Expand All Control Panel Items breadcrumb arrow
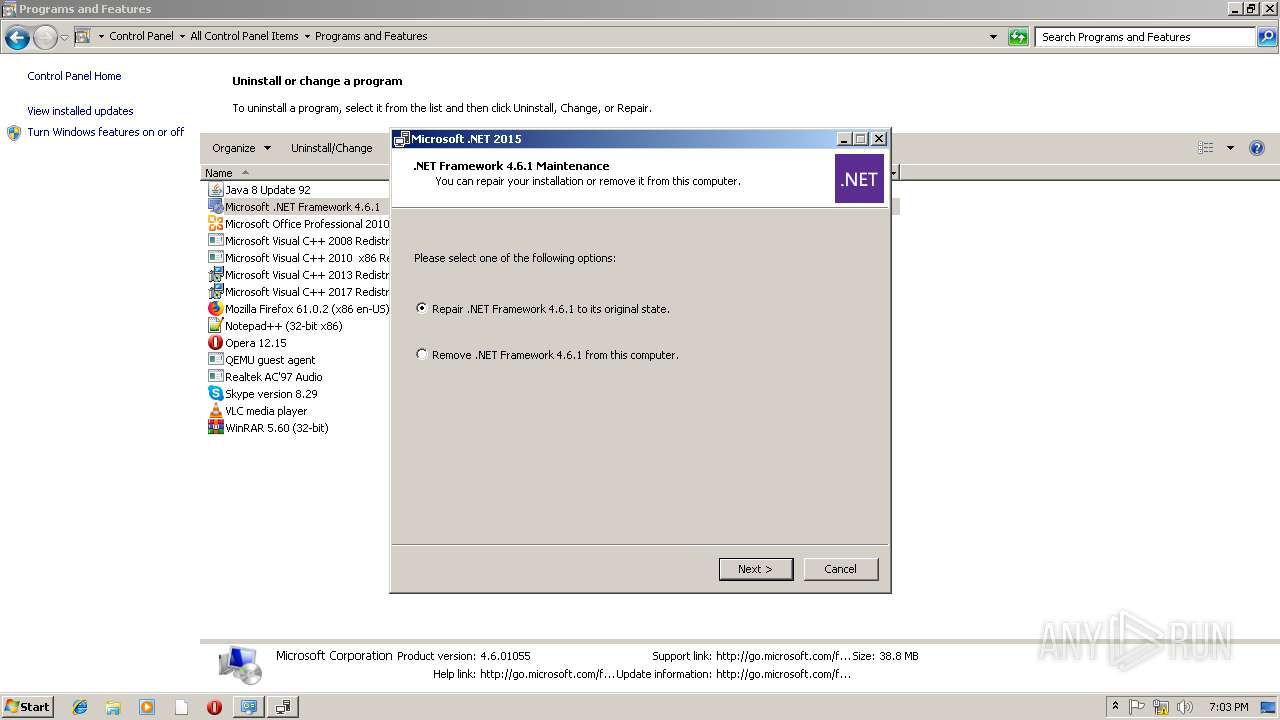1280x720 pixels. pyautogui.click(x=307, y=36)
